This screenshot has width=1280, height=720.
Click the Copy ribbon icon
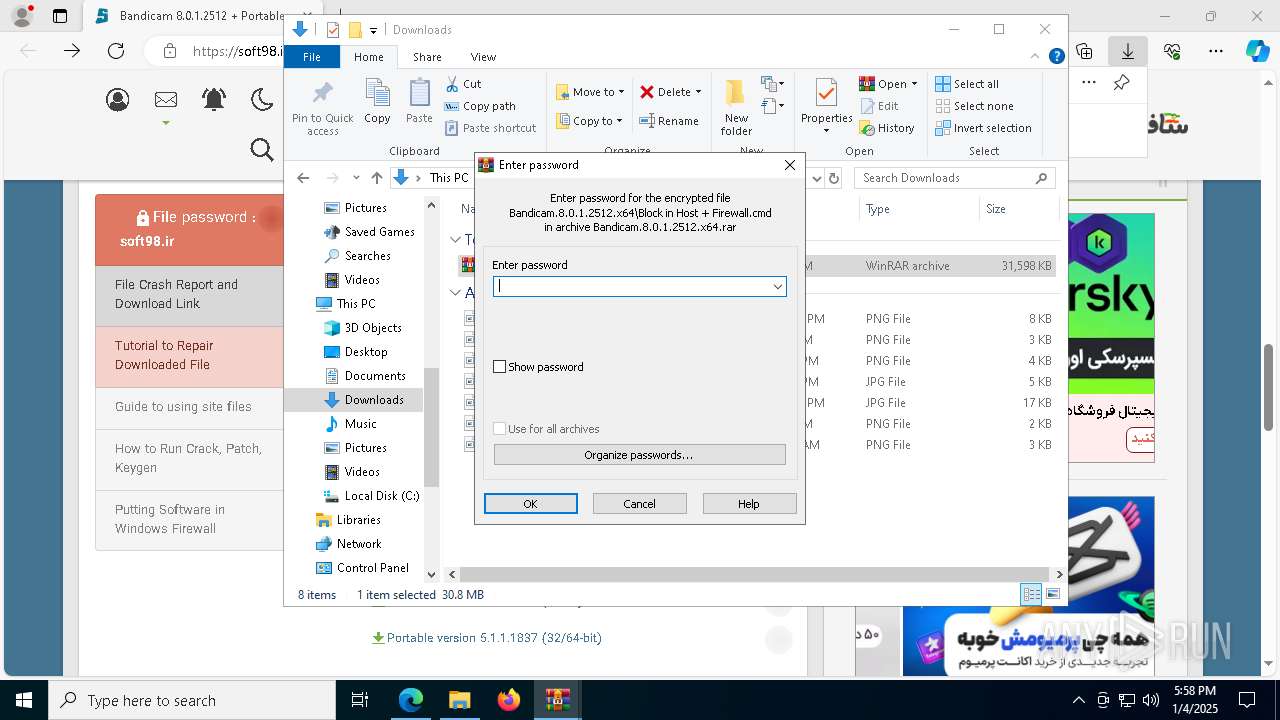[x=377, y=95]
